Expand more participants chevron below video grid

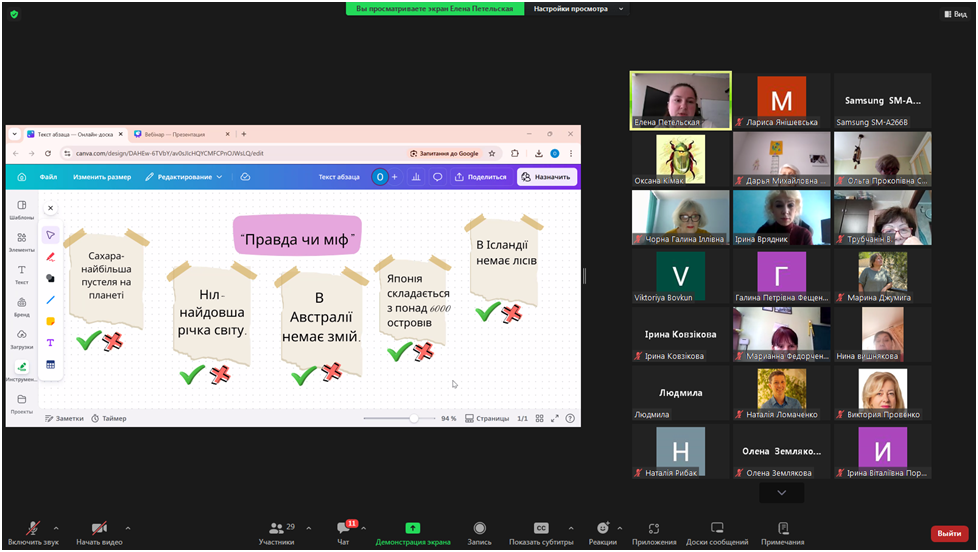coord(781,492)
